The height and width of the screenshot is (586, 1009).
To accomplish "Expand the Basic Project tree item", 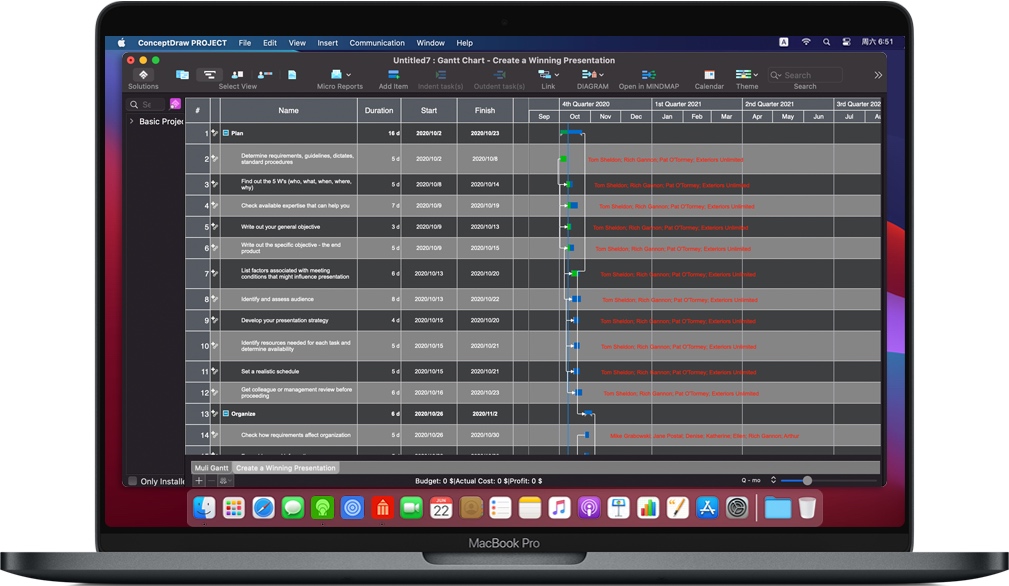I will (130, 121).
